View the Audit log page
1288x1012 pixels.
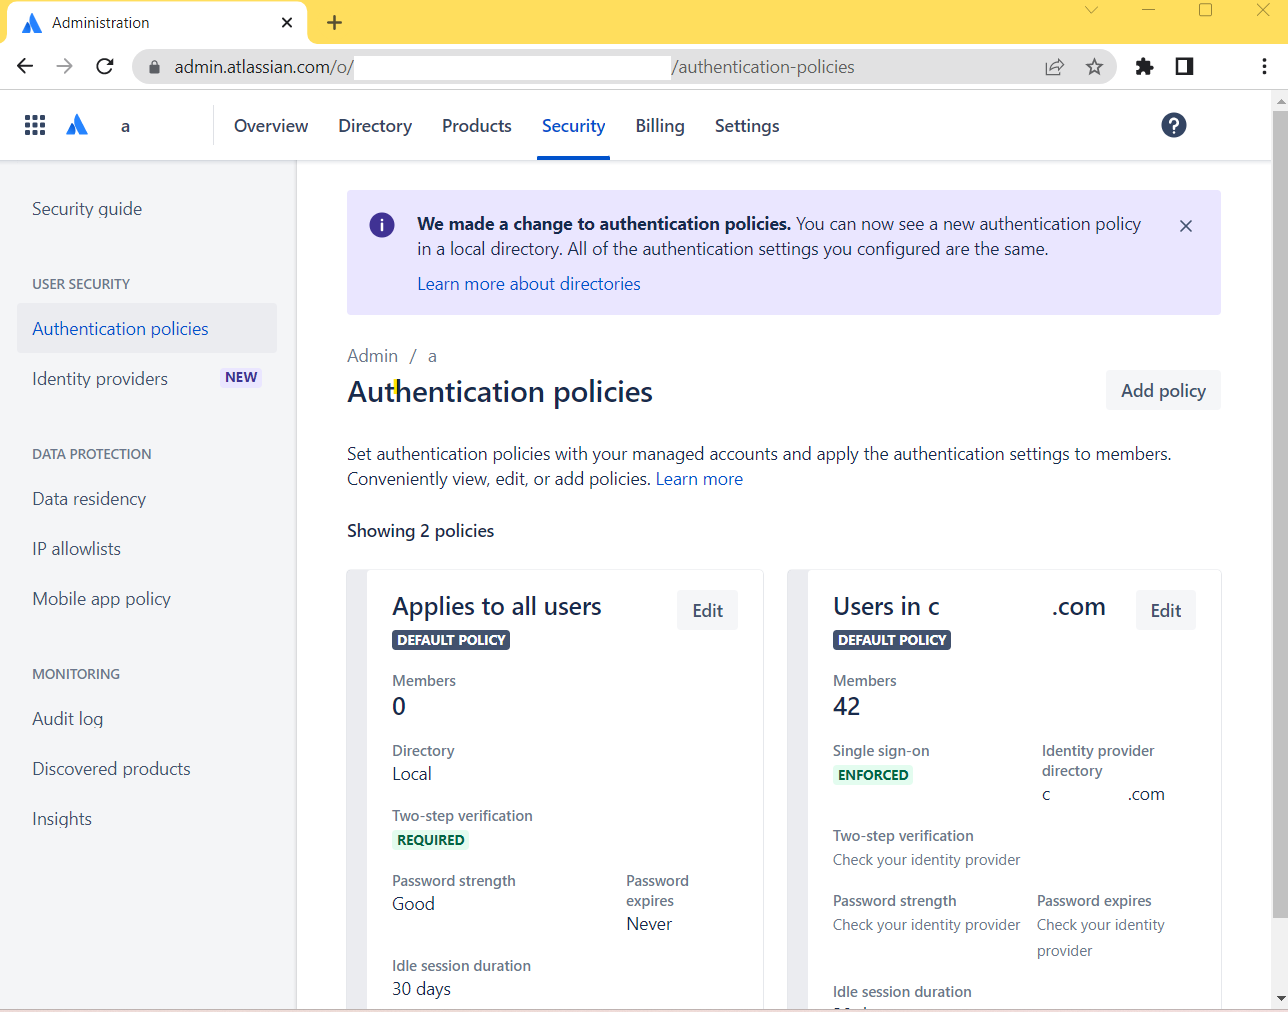tap(67, 719)
